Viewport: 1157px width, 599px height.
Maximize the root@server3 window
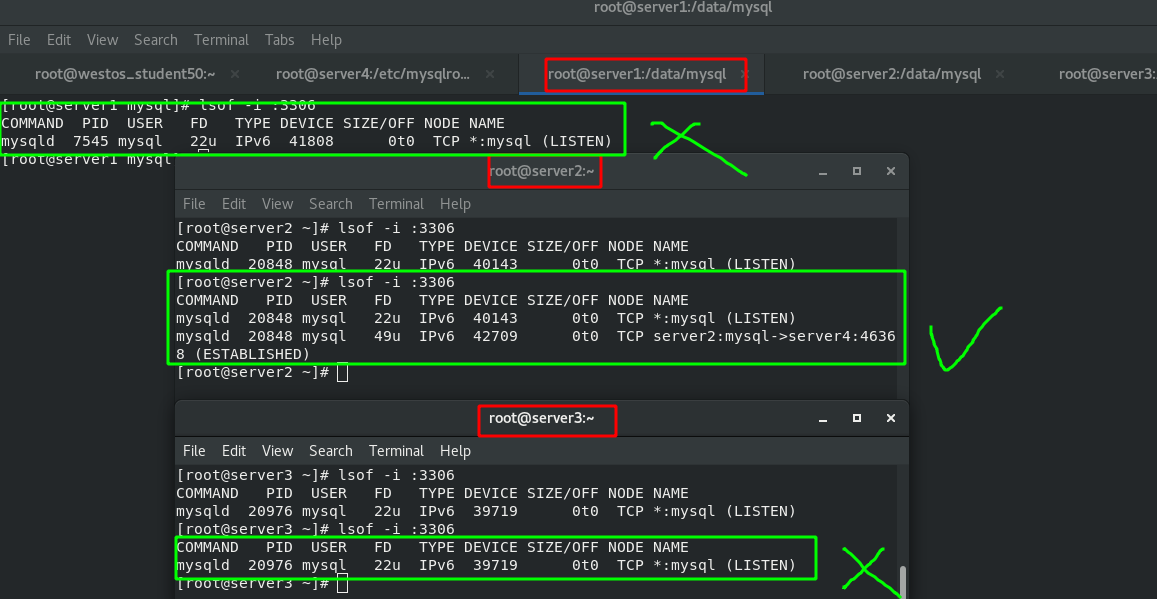pos(857,418)
